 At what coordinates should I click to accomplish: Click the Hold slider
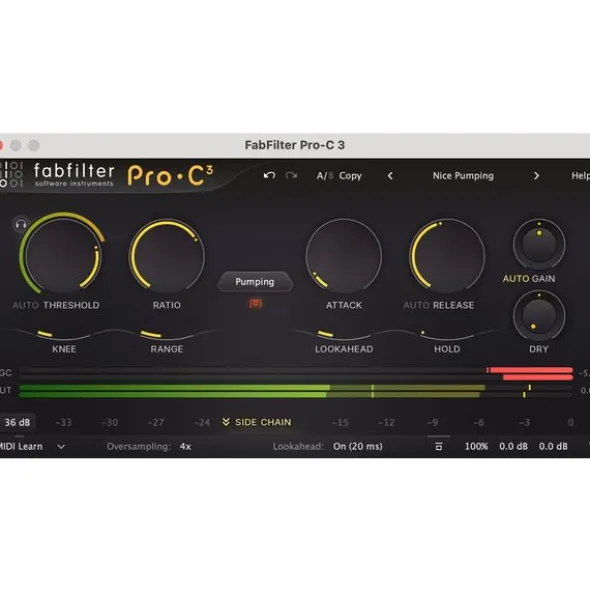point(447,334)
